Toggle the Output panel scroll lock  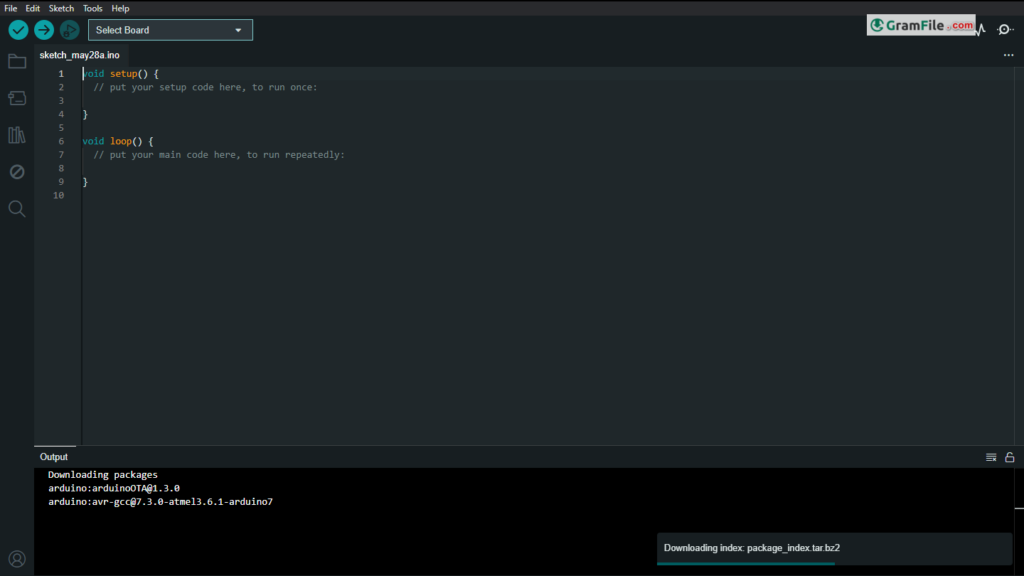pos(1010,457)
